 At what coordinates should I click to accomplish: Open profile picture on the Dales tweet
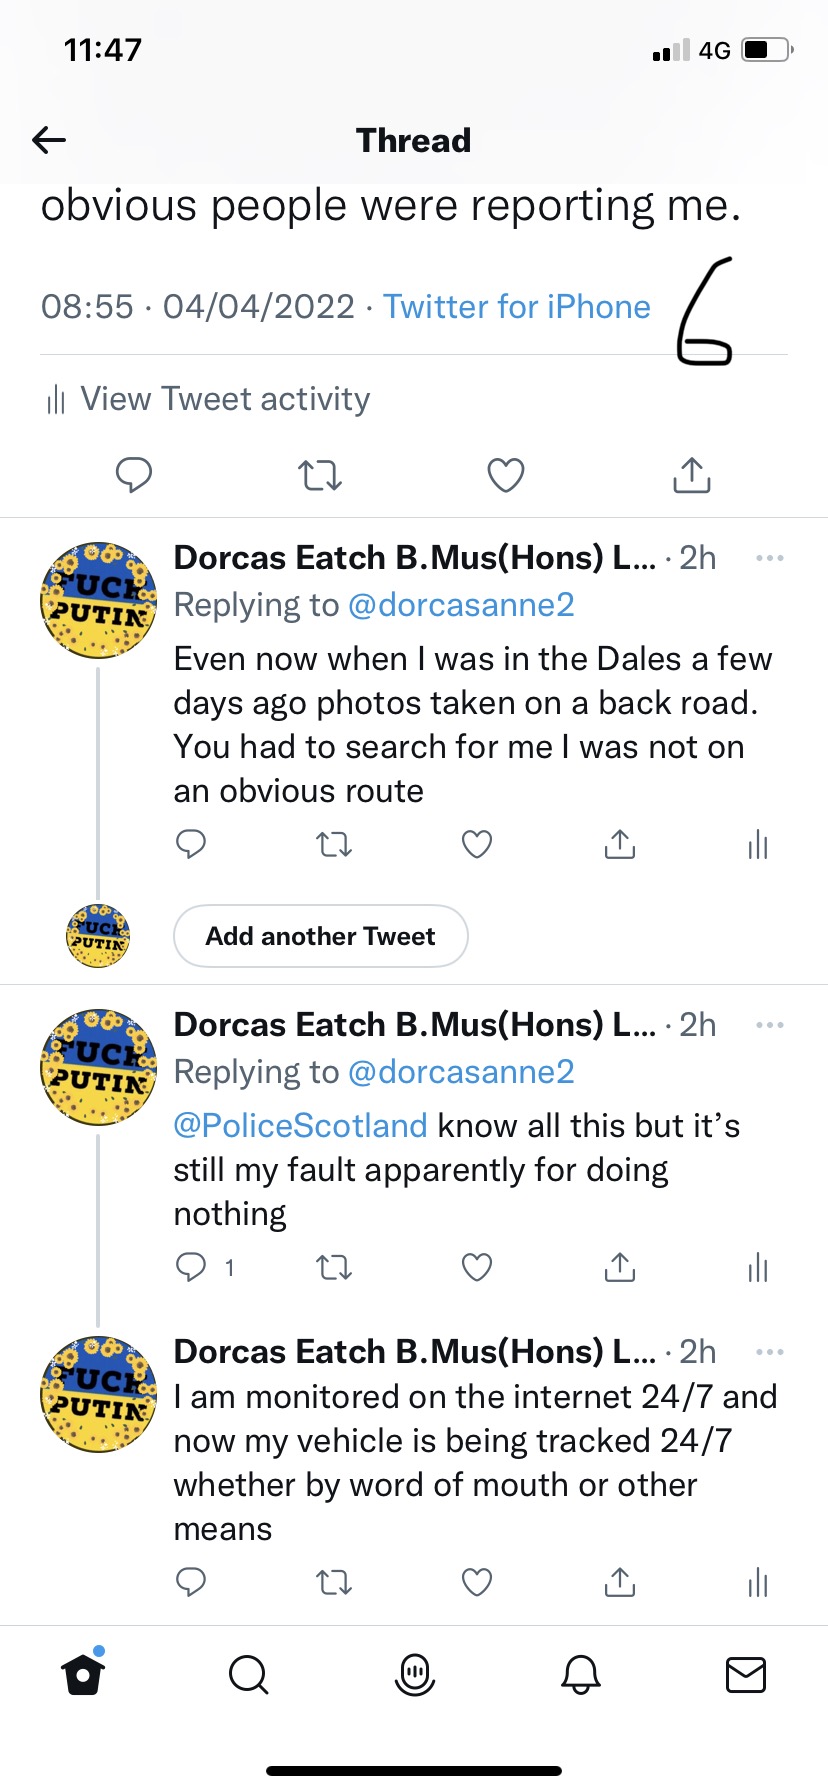[x=98, y=600]
